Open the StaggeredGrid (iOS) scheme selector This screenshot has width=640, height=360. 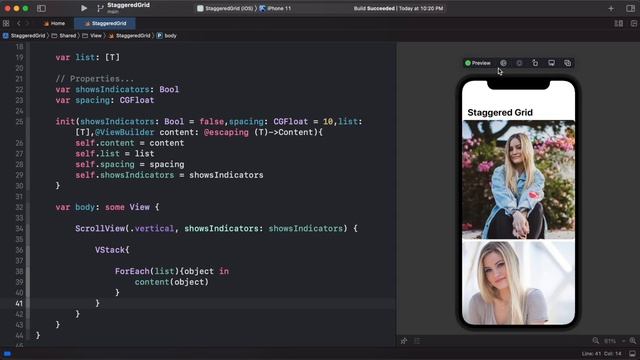point(225,8)
